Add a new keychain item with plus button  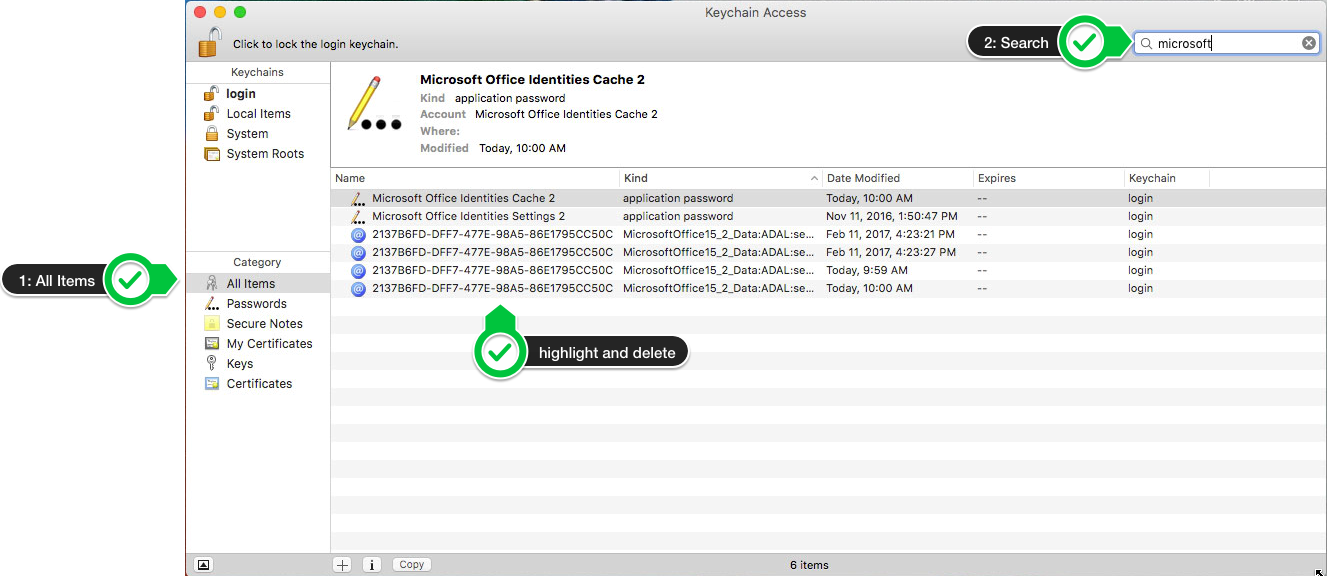pyautogui.click(x=342, y=565)
